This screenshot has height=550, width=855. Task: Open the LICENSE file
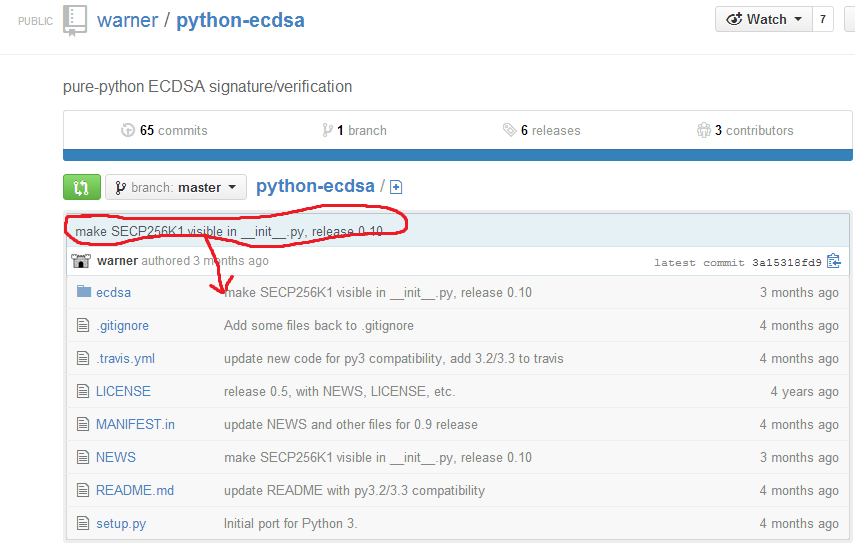(x=123, y=391)
